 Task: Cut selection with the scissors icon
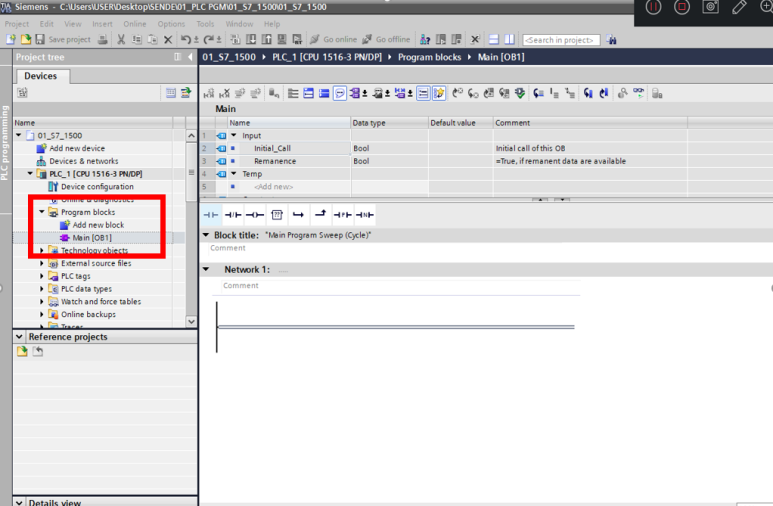coord(121,39)
